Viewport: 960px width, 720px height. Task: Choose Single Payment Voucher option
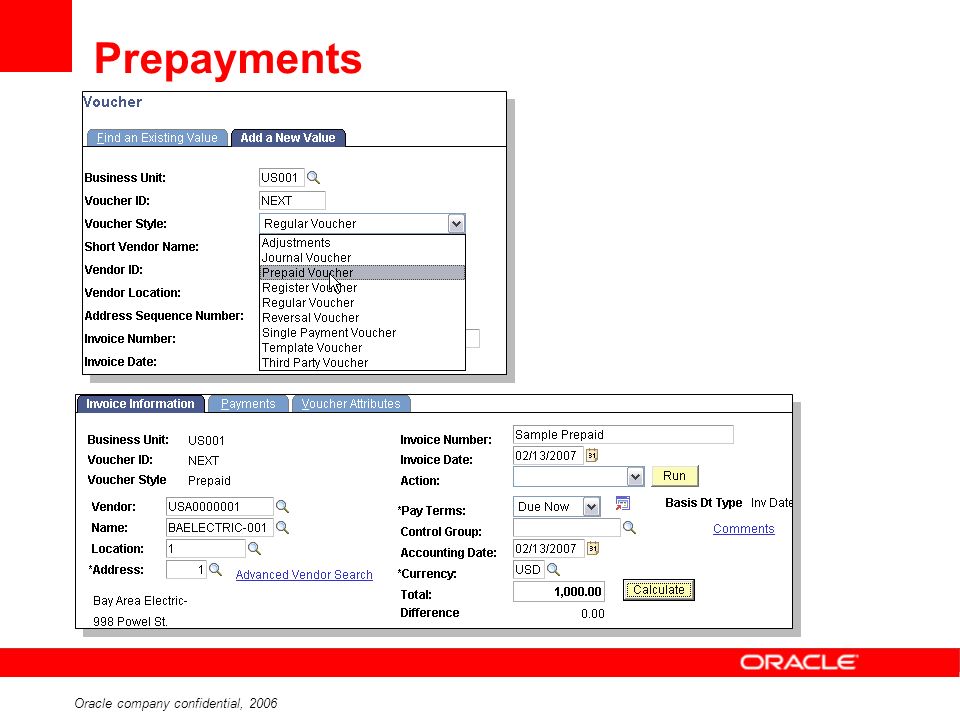(362, 332)
